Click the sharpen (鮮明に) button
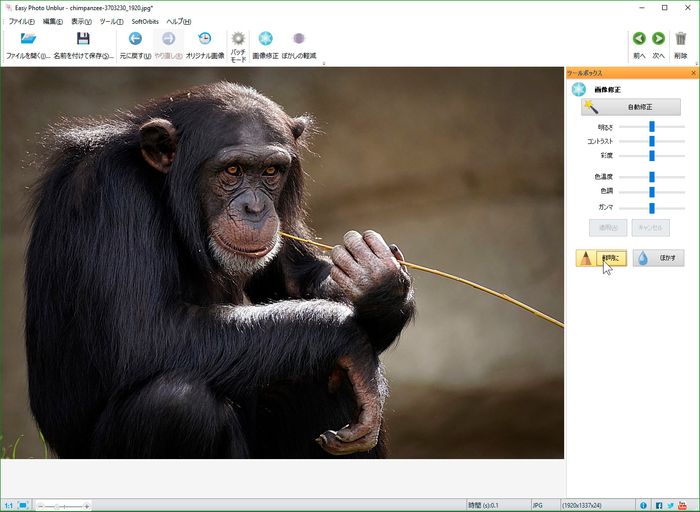The image size is (700, 512). point(602,258)
